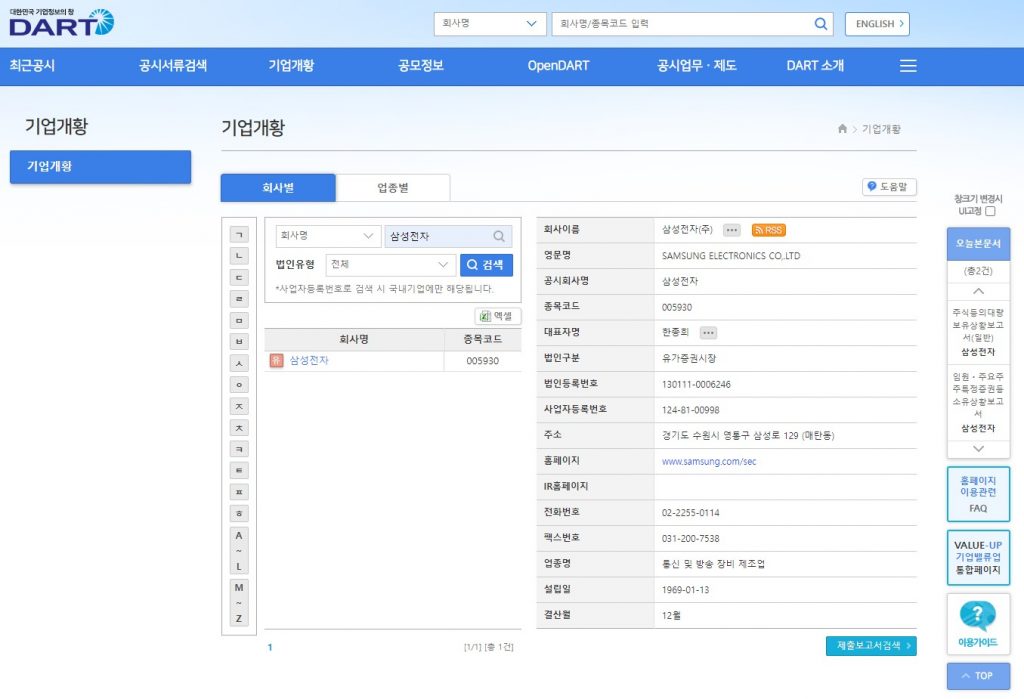Open the 법인유형 전체 dropdown
The height and width of the screenshot is (699, 1024).
tap(391, 265)
